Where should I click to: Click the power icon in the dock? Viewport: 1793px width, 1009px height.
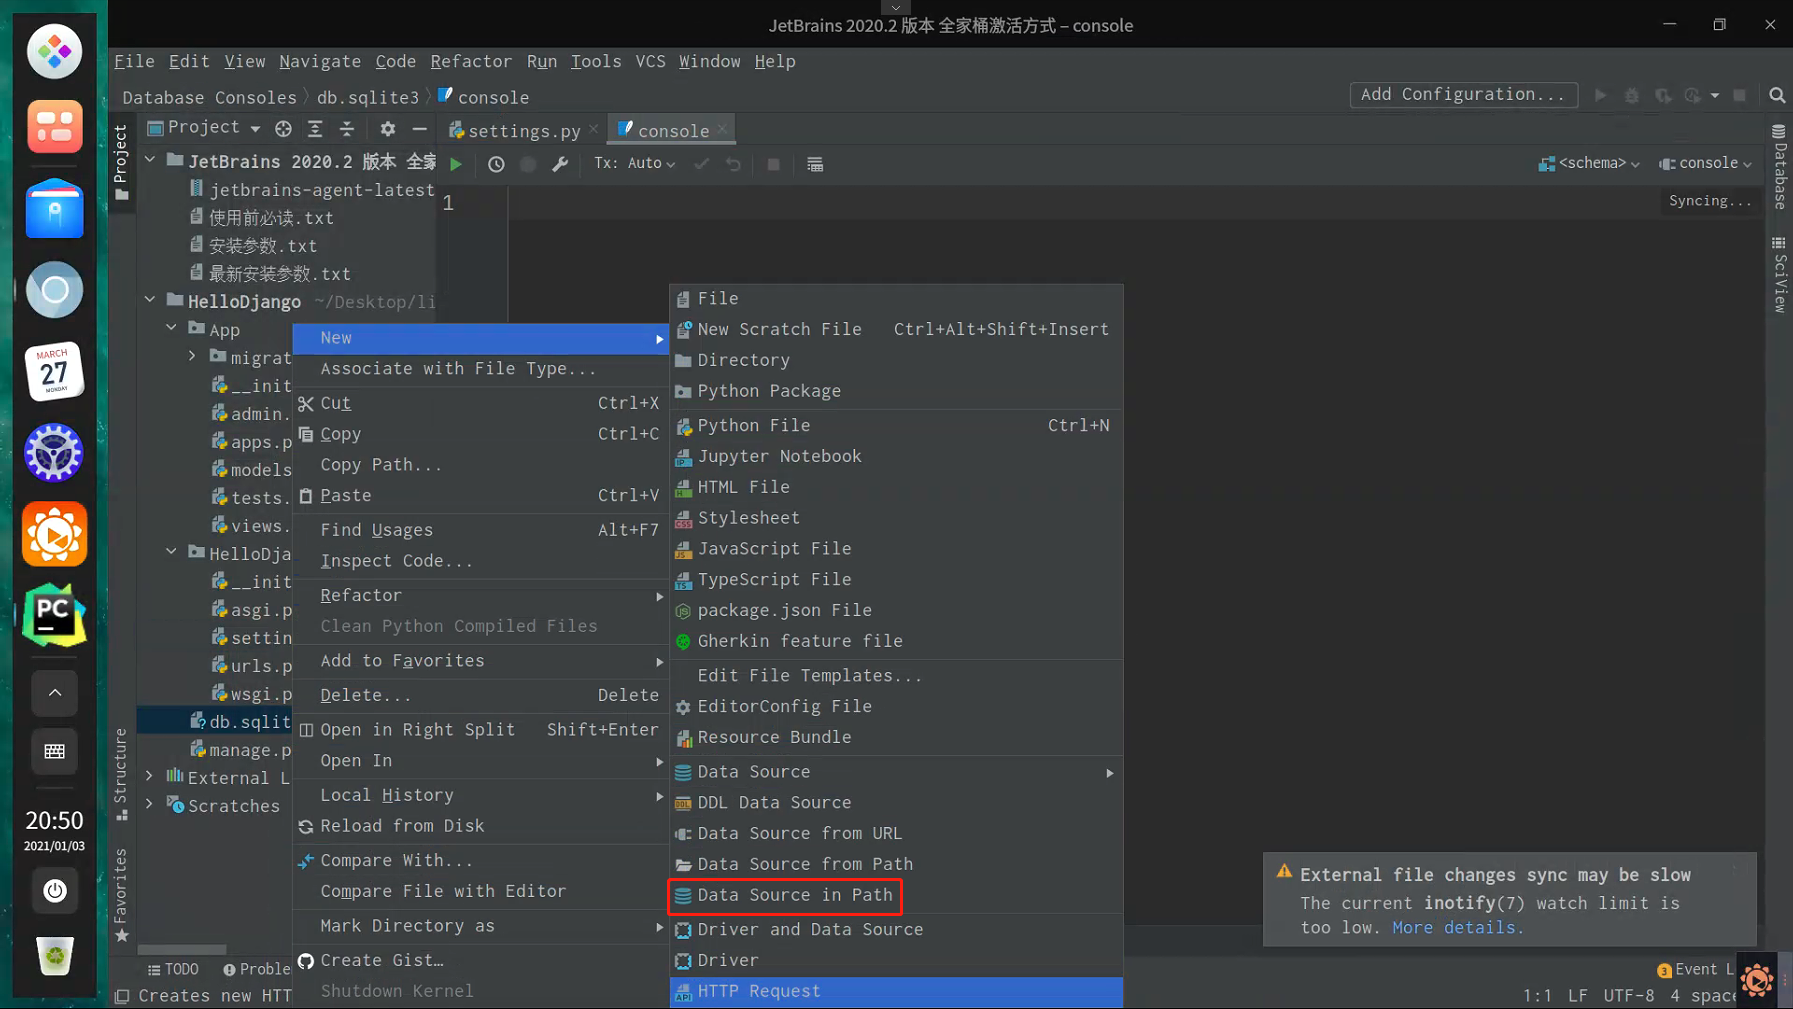coord(54,890)
